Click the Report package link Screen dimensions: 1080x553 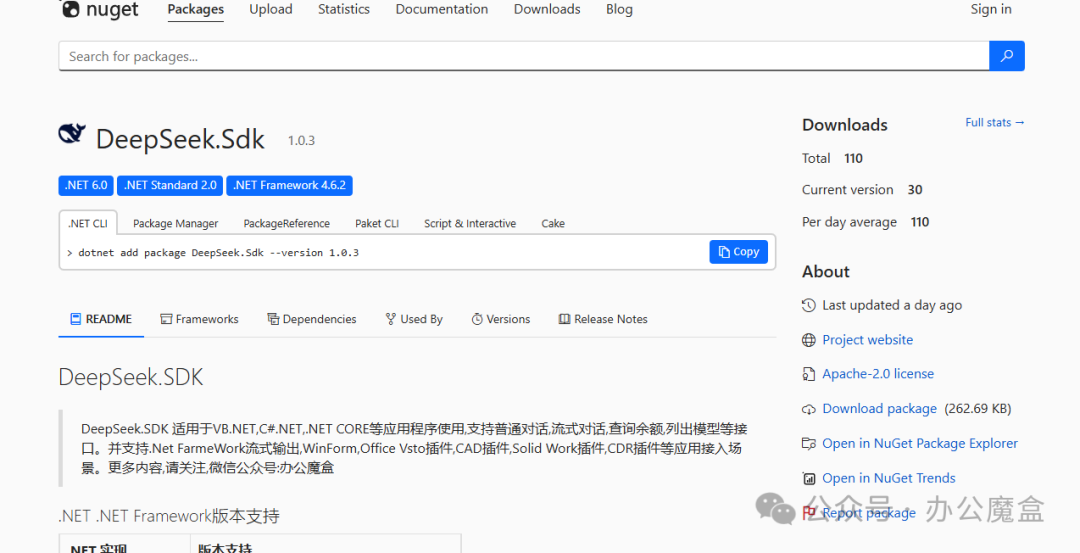869,512
